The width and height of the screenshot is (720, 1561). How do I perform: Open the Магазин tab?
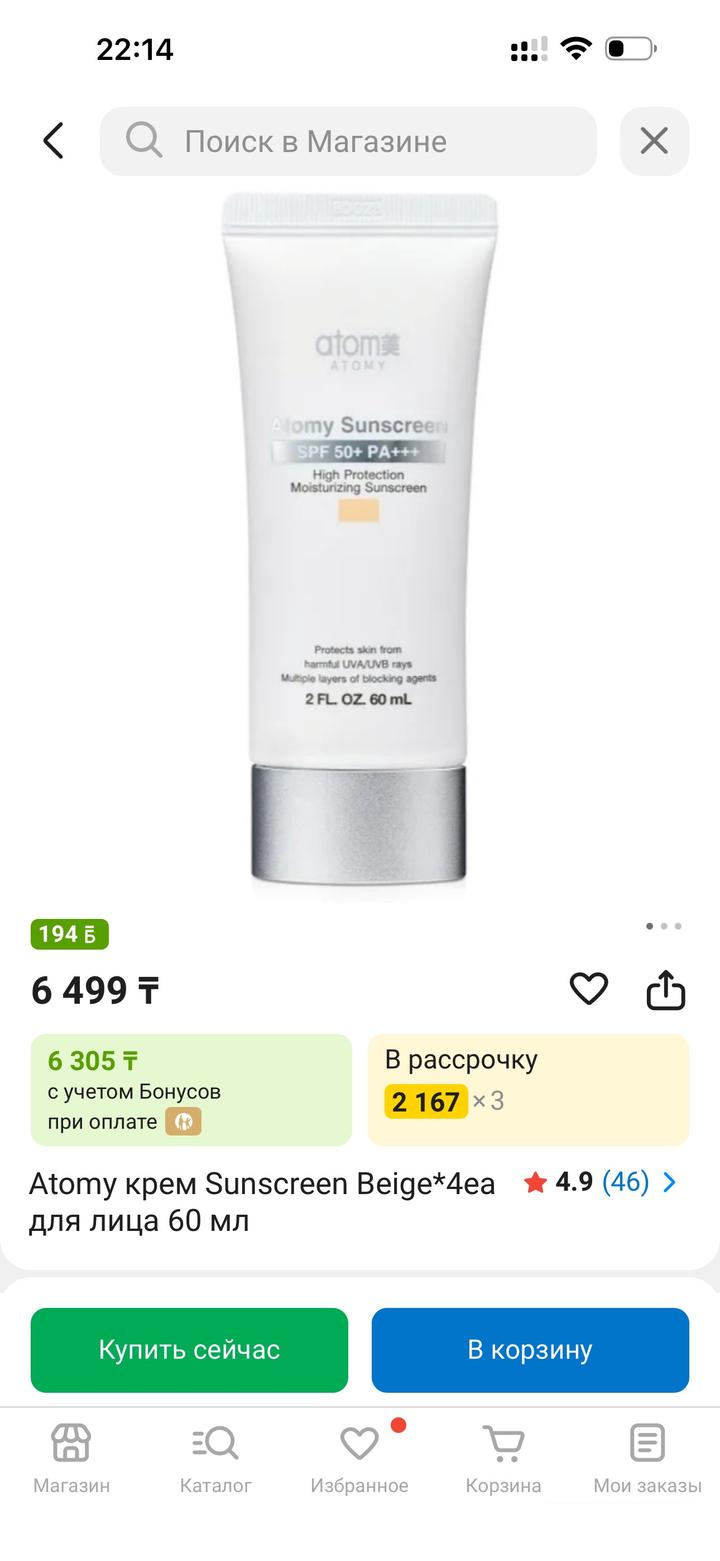(71, 1458)
